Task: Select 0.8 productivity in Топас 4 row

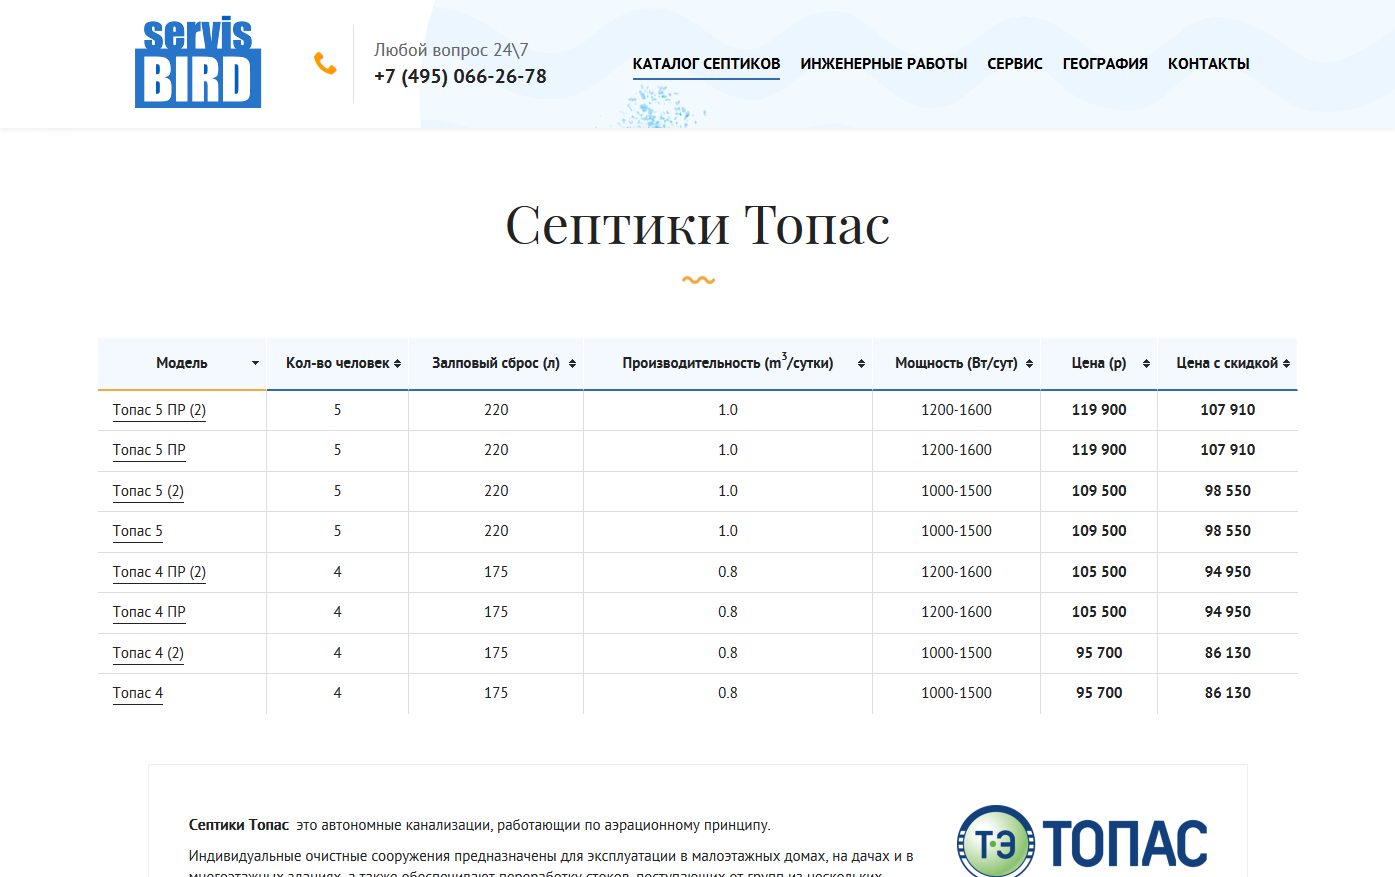Action: click(728, 693)
